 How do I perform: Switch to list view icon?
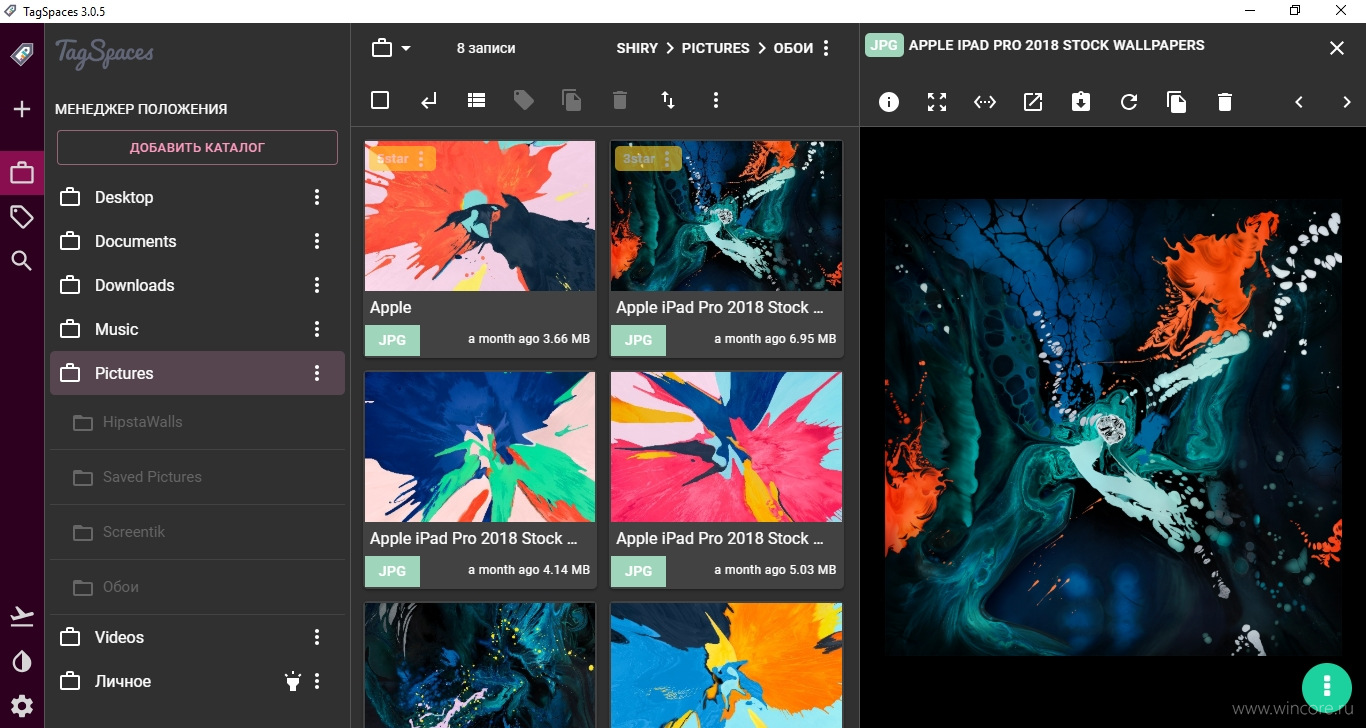(x=476, y=100)
